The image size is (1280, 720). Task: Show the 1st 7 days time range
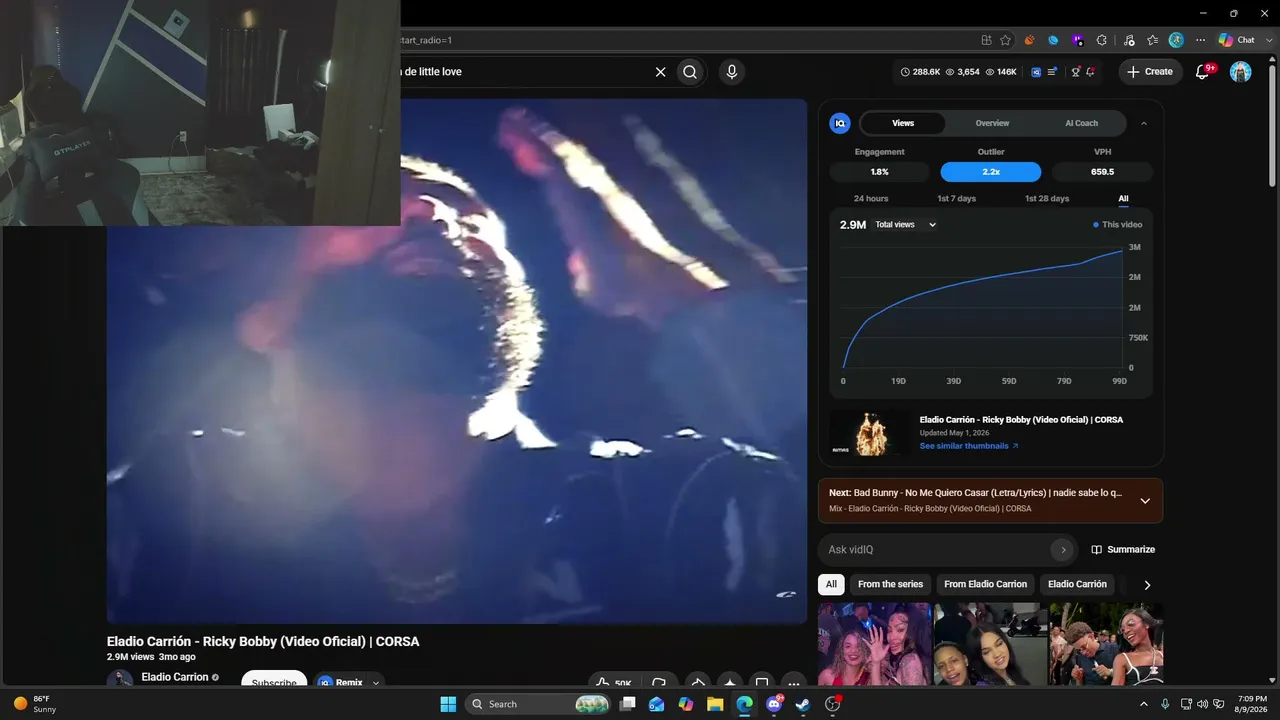click(957, 198)
